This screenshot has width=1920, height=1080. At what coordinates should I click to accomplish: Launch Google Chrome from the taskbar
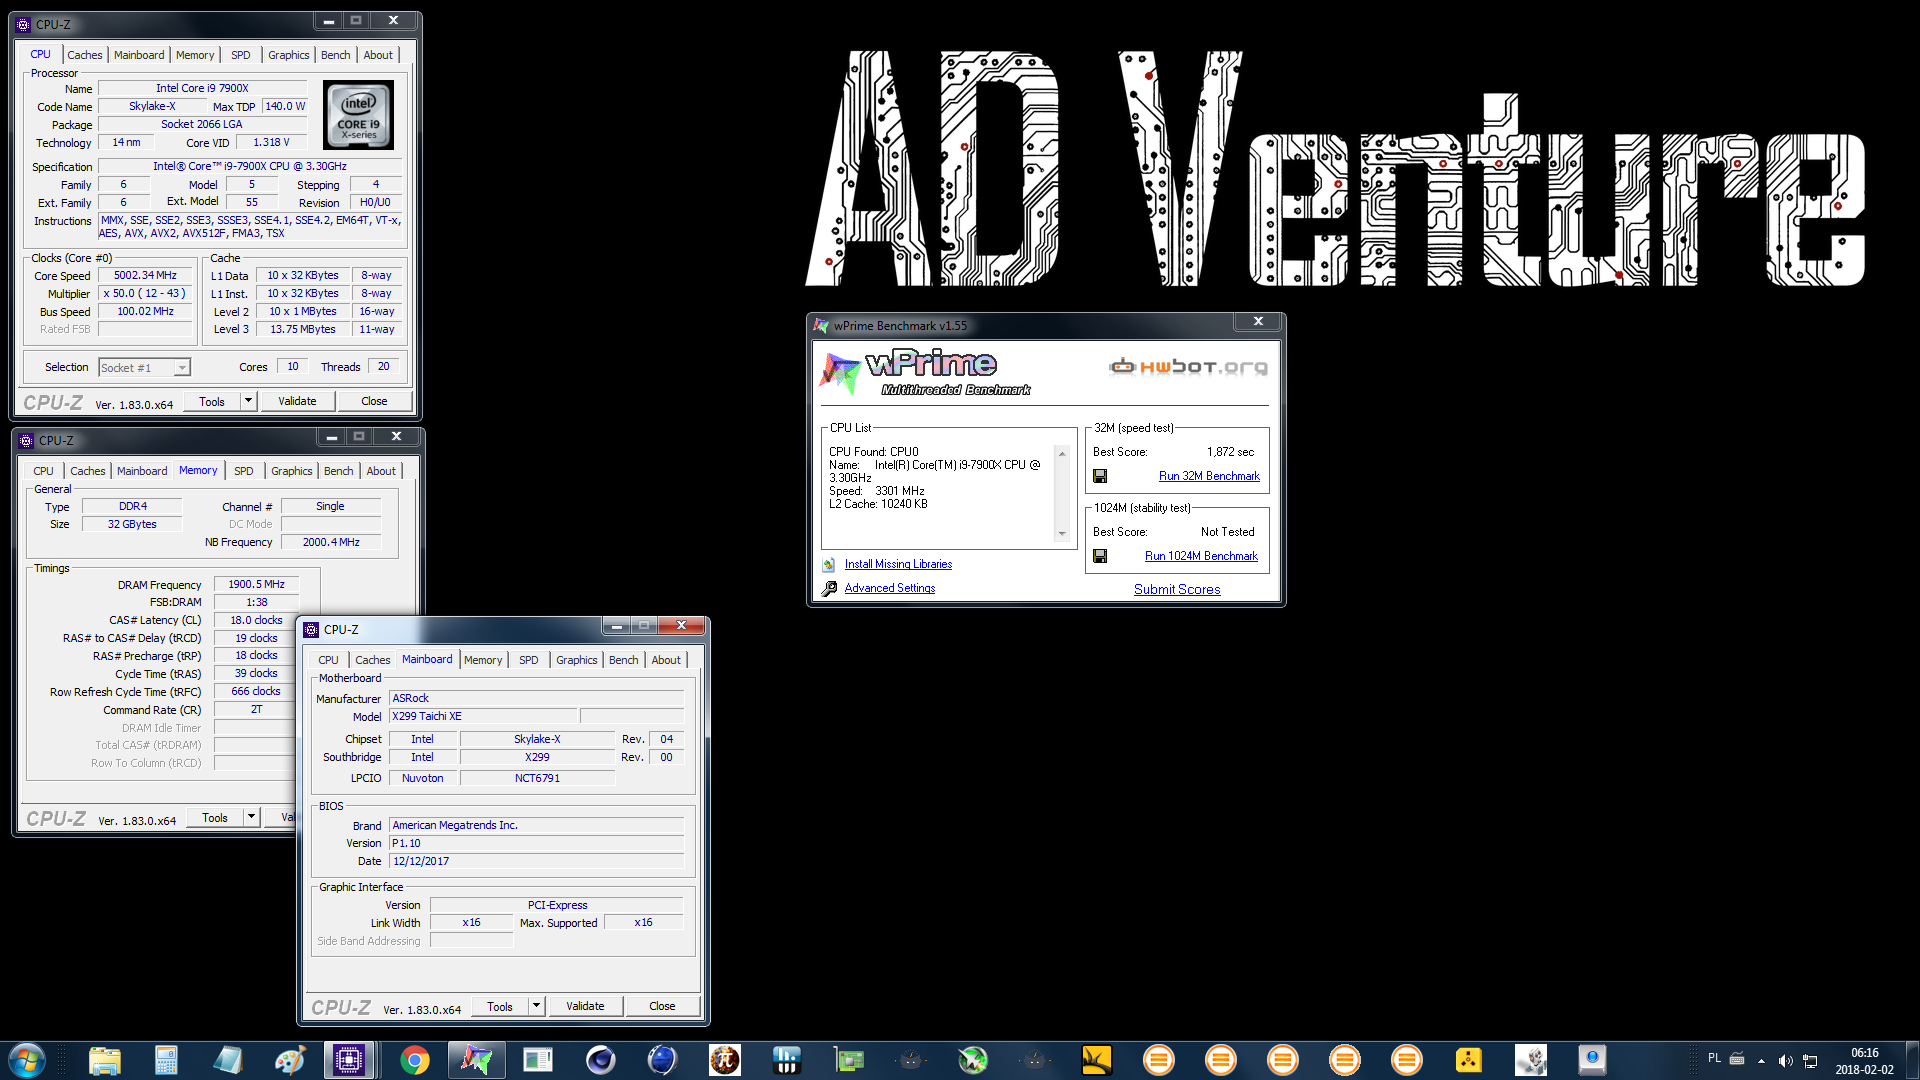(x=414, y=1060)
